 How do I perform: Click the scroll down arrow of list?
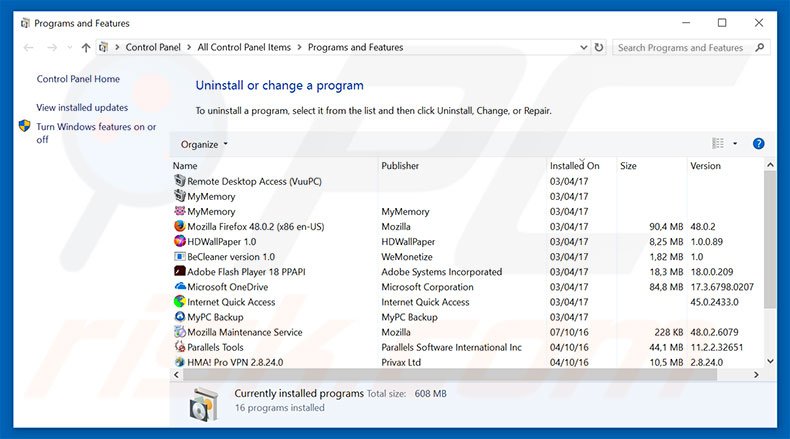770,361
